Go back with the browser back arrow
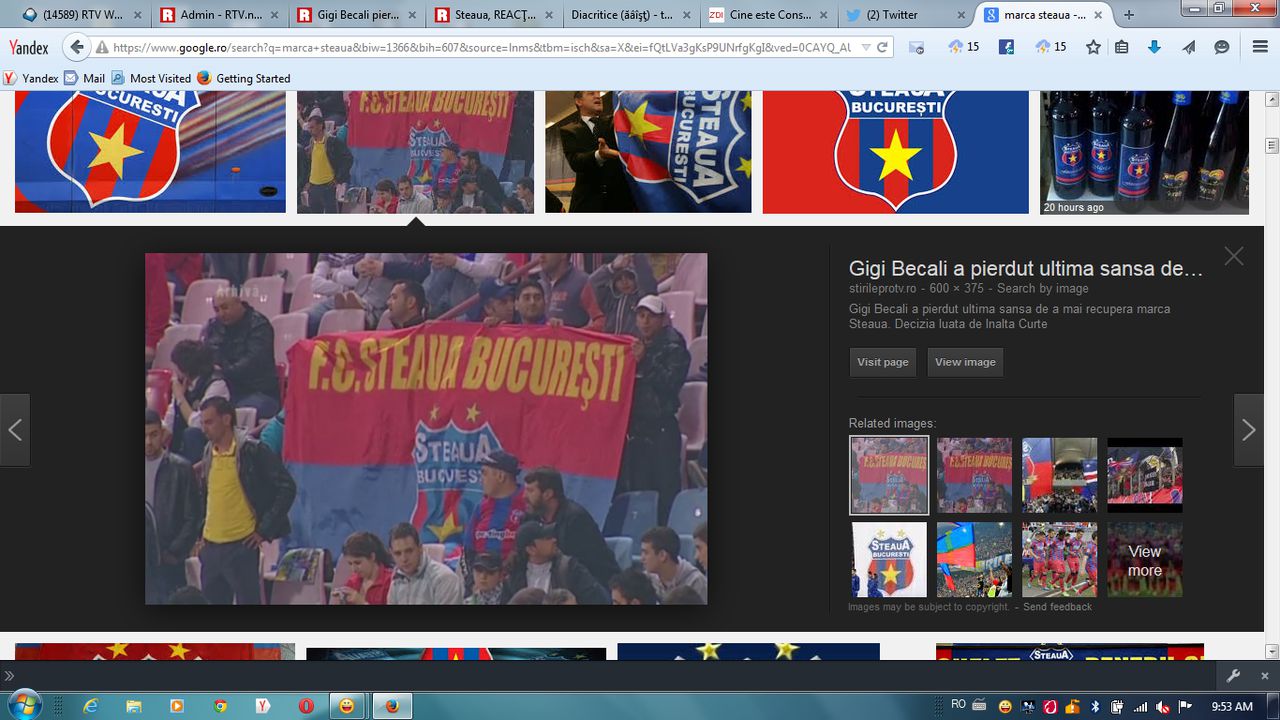The height and width of the screenshot is (720, 1280). (x=77, y=47)
